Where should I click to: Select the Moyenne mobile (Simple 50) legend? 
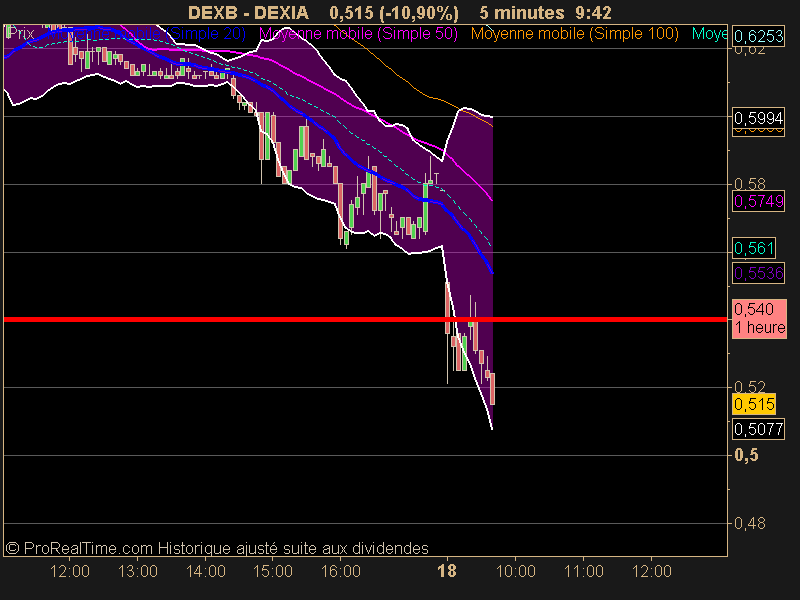[x=358, y=34]
